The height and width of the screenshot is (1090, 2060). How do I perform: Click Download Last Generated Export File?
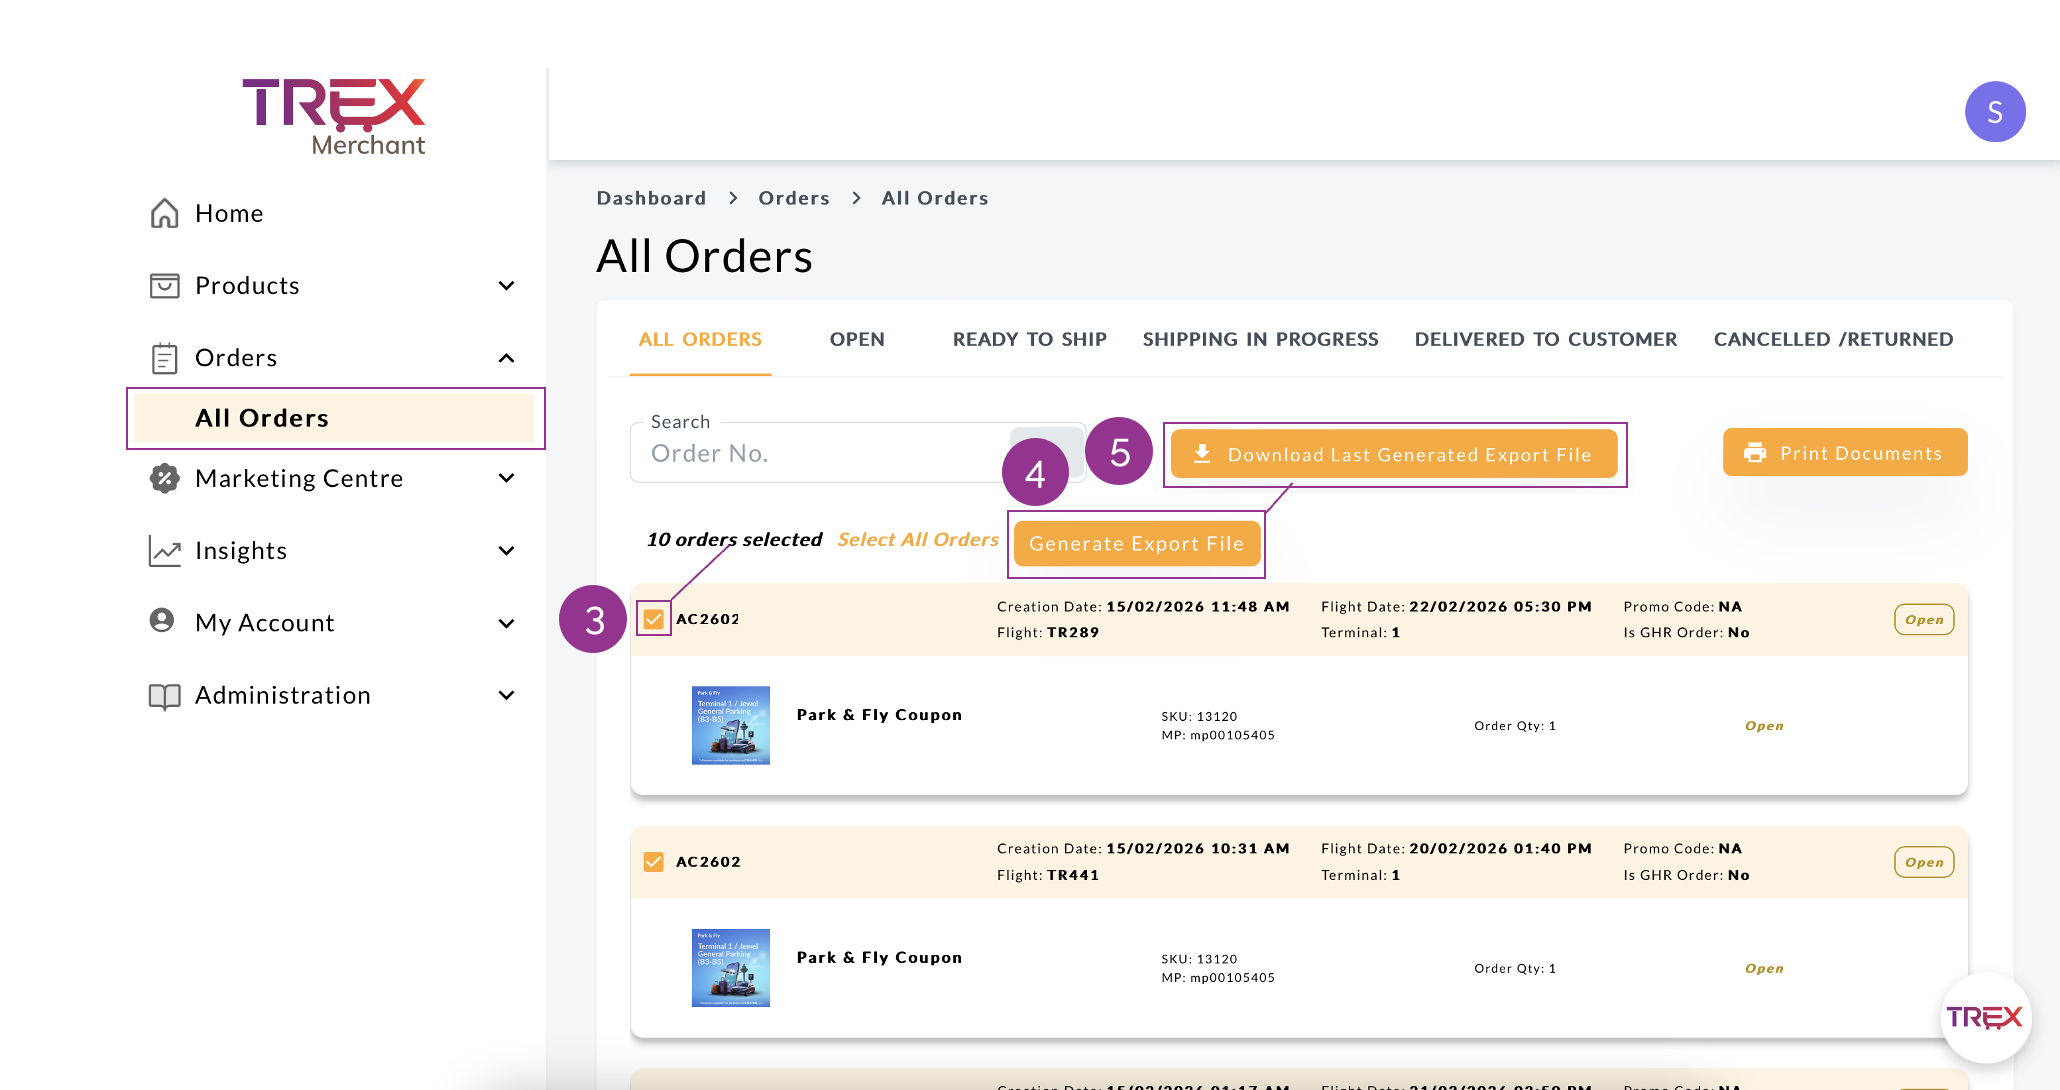(1394, 455)
